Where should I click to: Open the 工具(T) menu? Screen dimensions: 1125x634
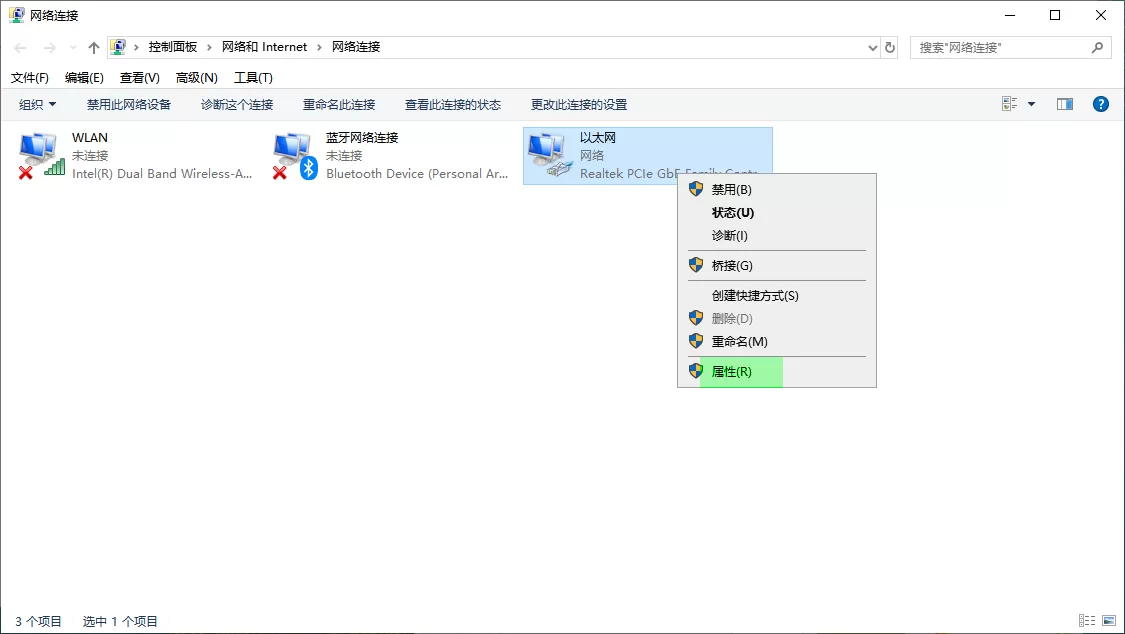[254, 77]
